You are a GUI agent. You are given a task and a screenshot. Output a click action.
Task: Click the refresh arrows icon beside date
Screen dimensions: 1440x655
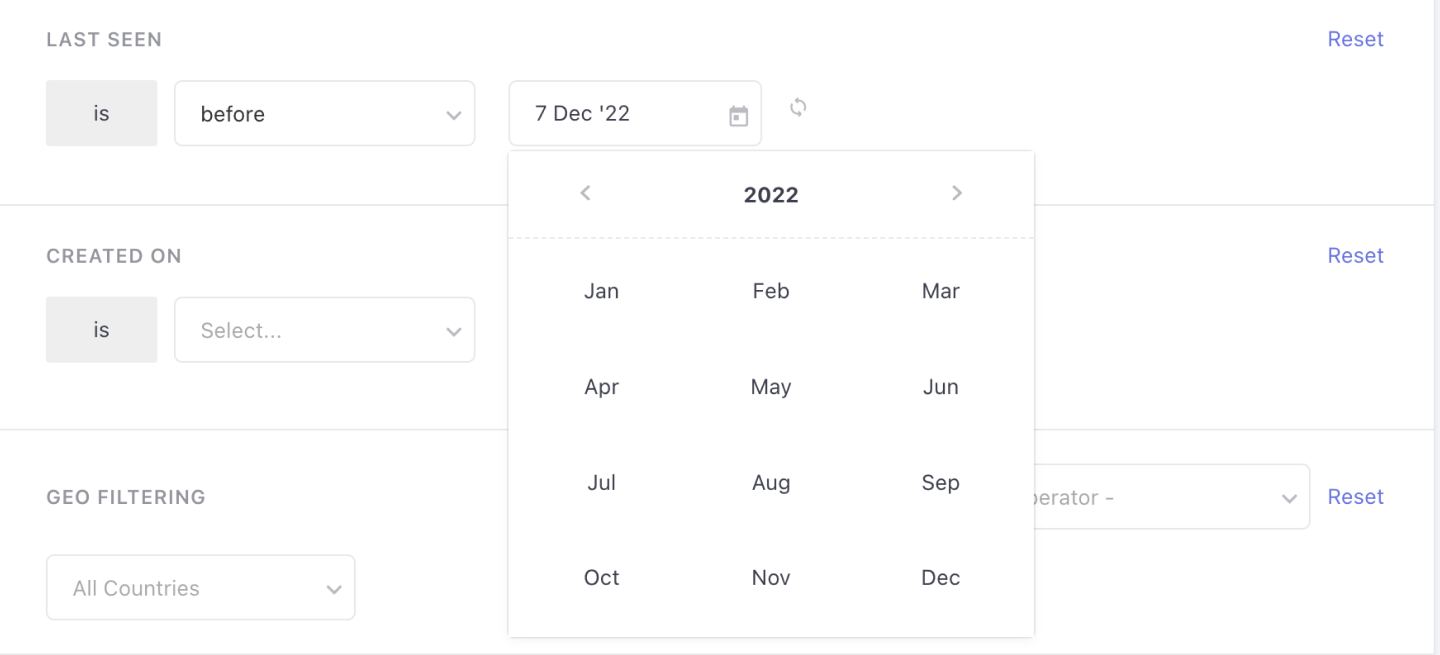798,107
